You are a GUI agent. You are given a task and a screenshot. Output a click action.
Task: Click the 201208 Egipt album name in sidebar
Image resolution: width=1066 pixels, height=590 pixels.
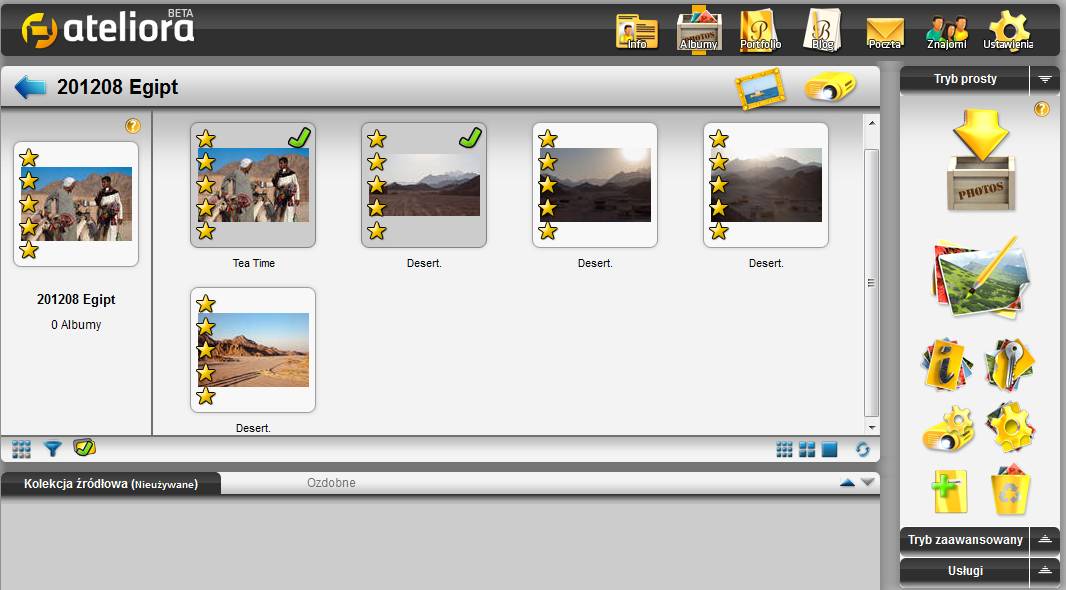point(76,299)
